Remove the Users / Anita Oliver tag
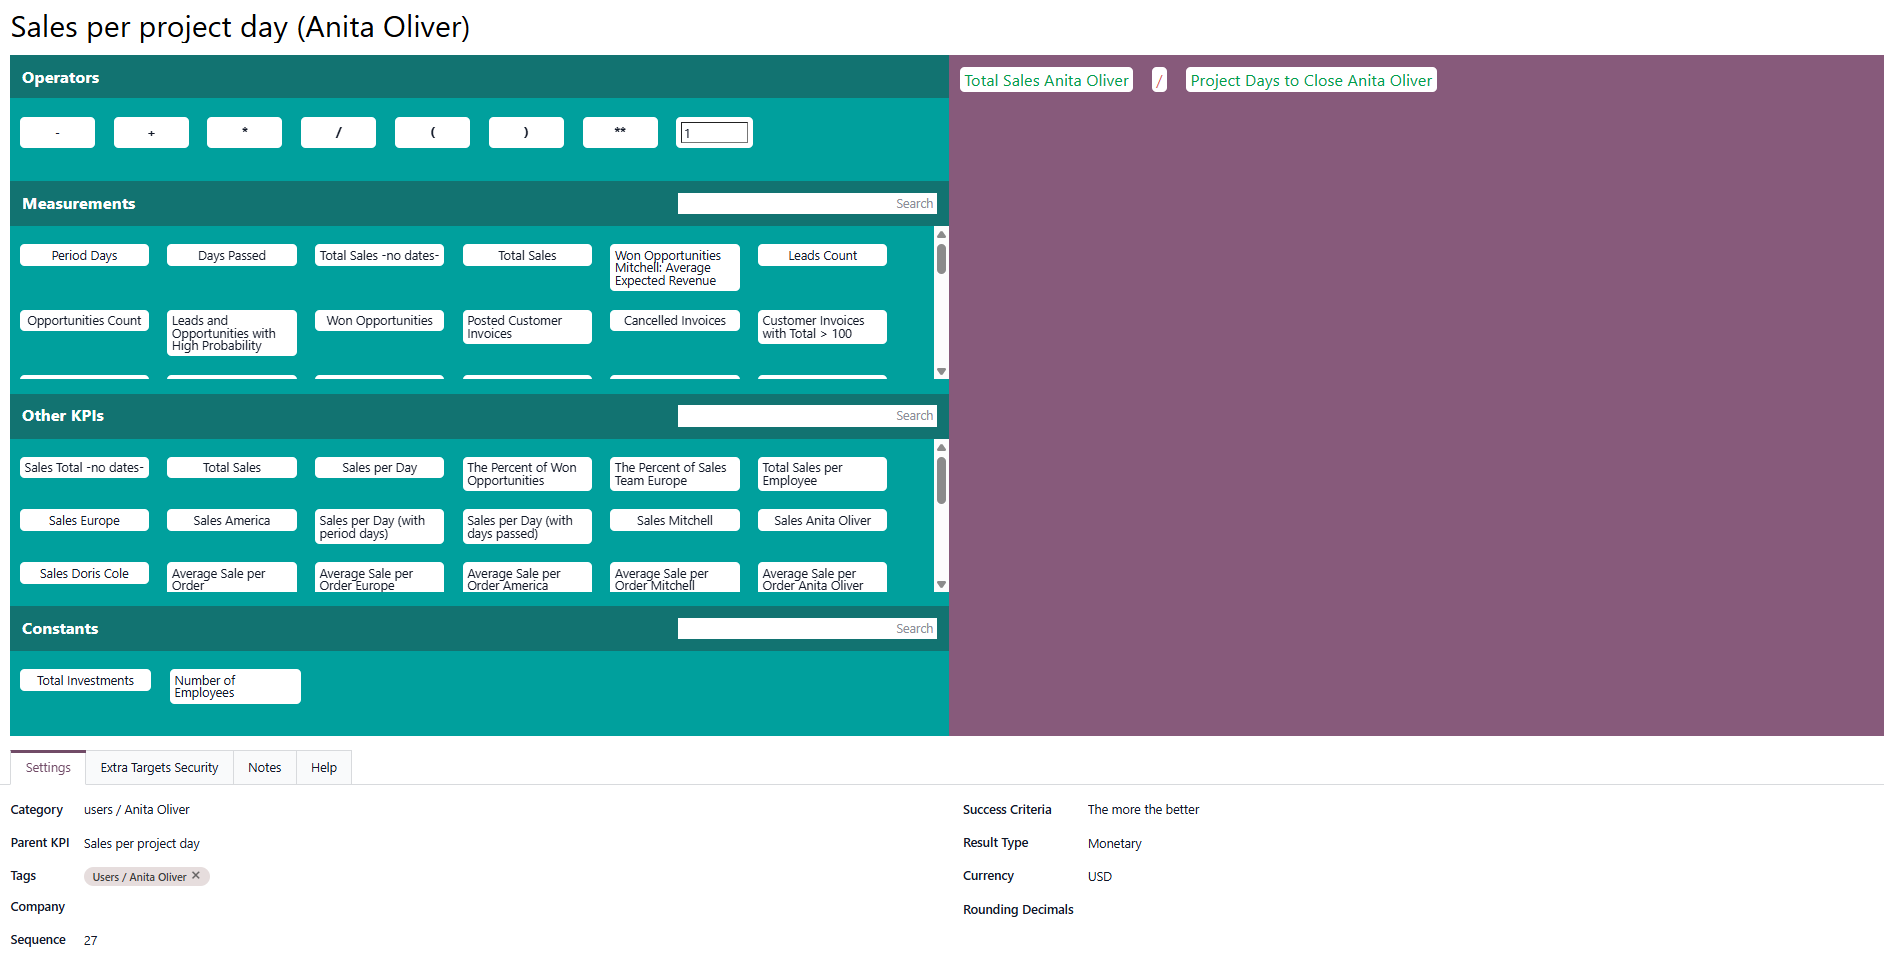 coord(196,876)
